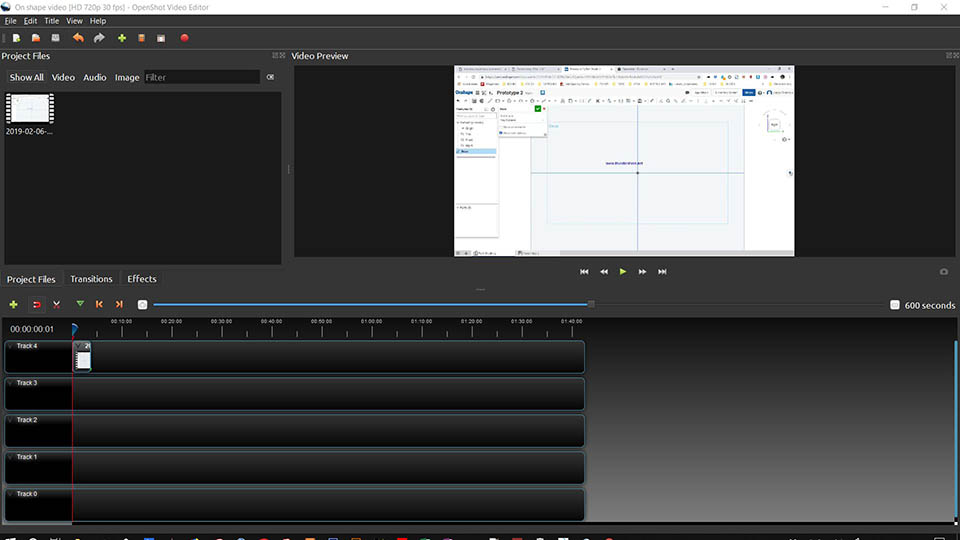Choose profile from the main toolbar

141,38
